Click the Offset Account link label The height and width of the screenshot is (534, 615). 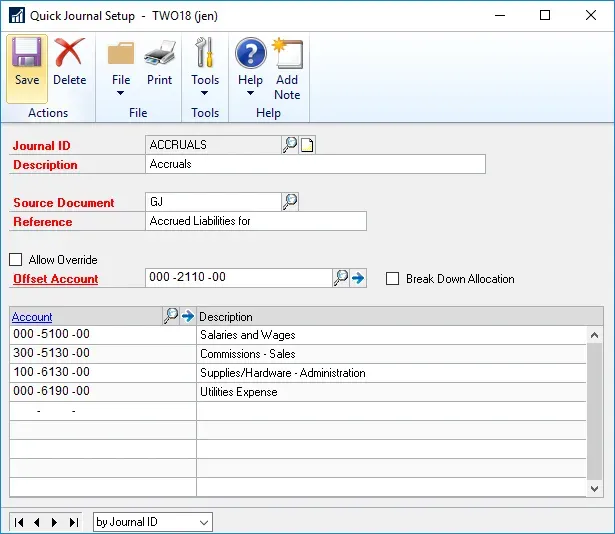(55, 279)
